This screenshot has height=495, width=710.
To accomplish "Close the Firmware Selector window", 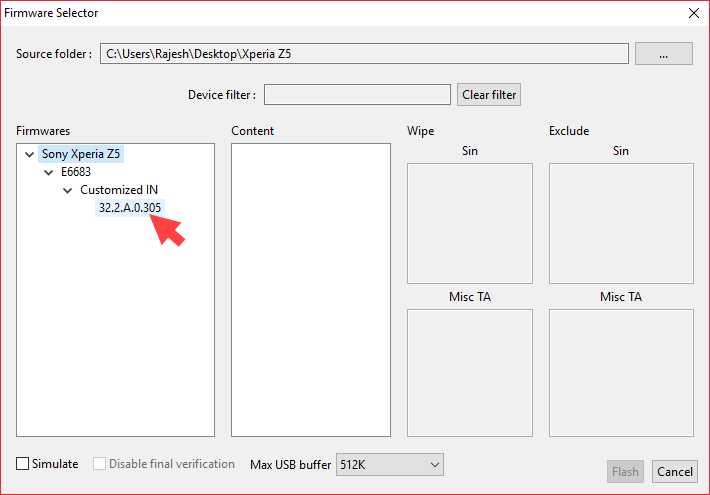I will (x=693, y=13).
